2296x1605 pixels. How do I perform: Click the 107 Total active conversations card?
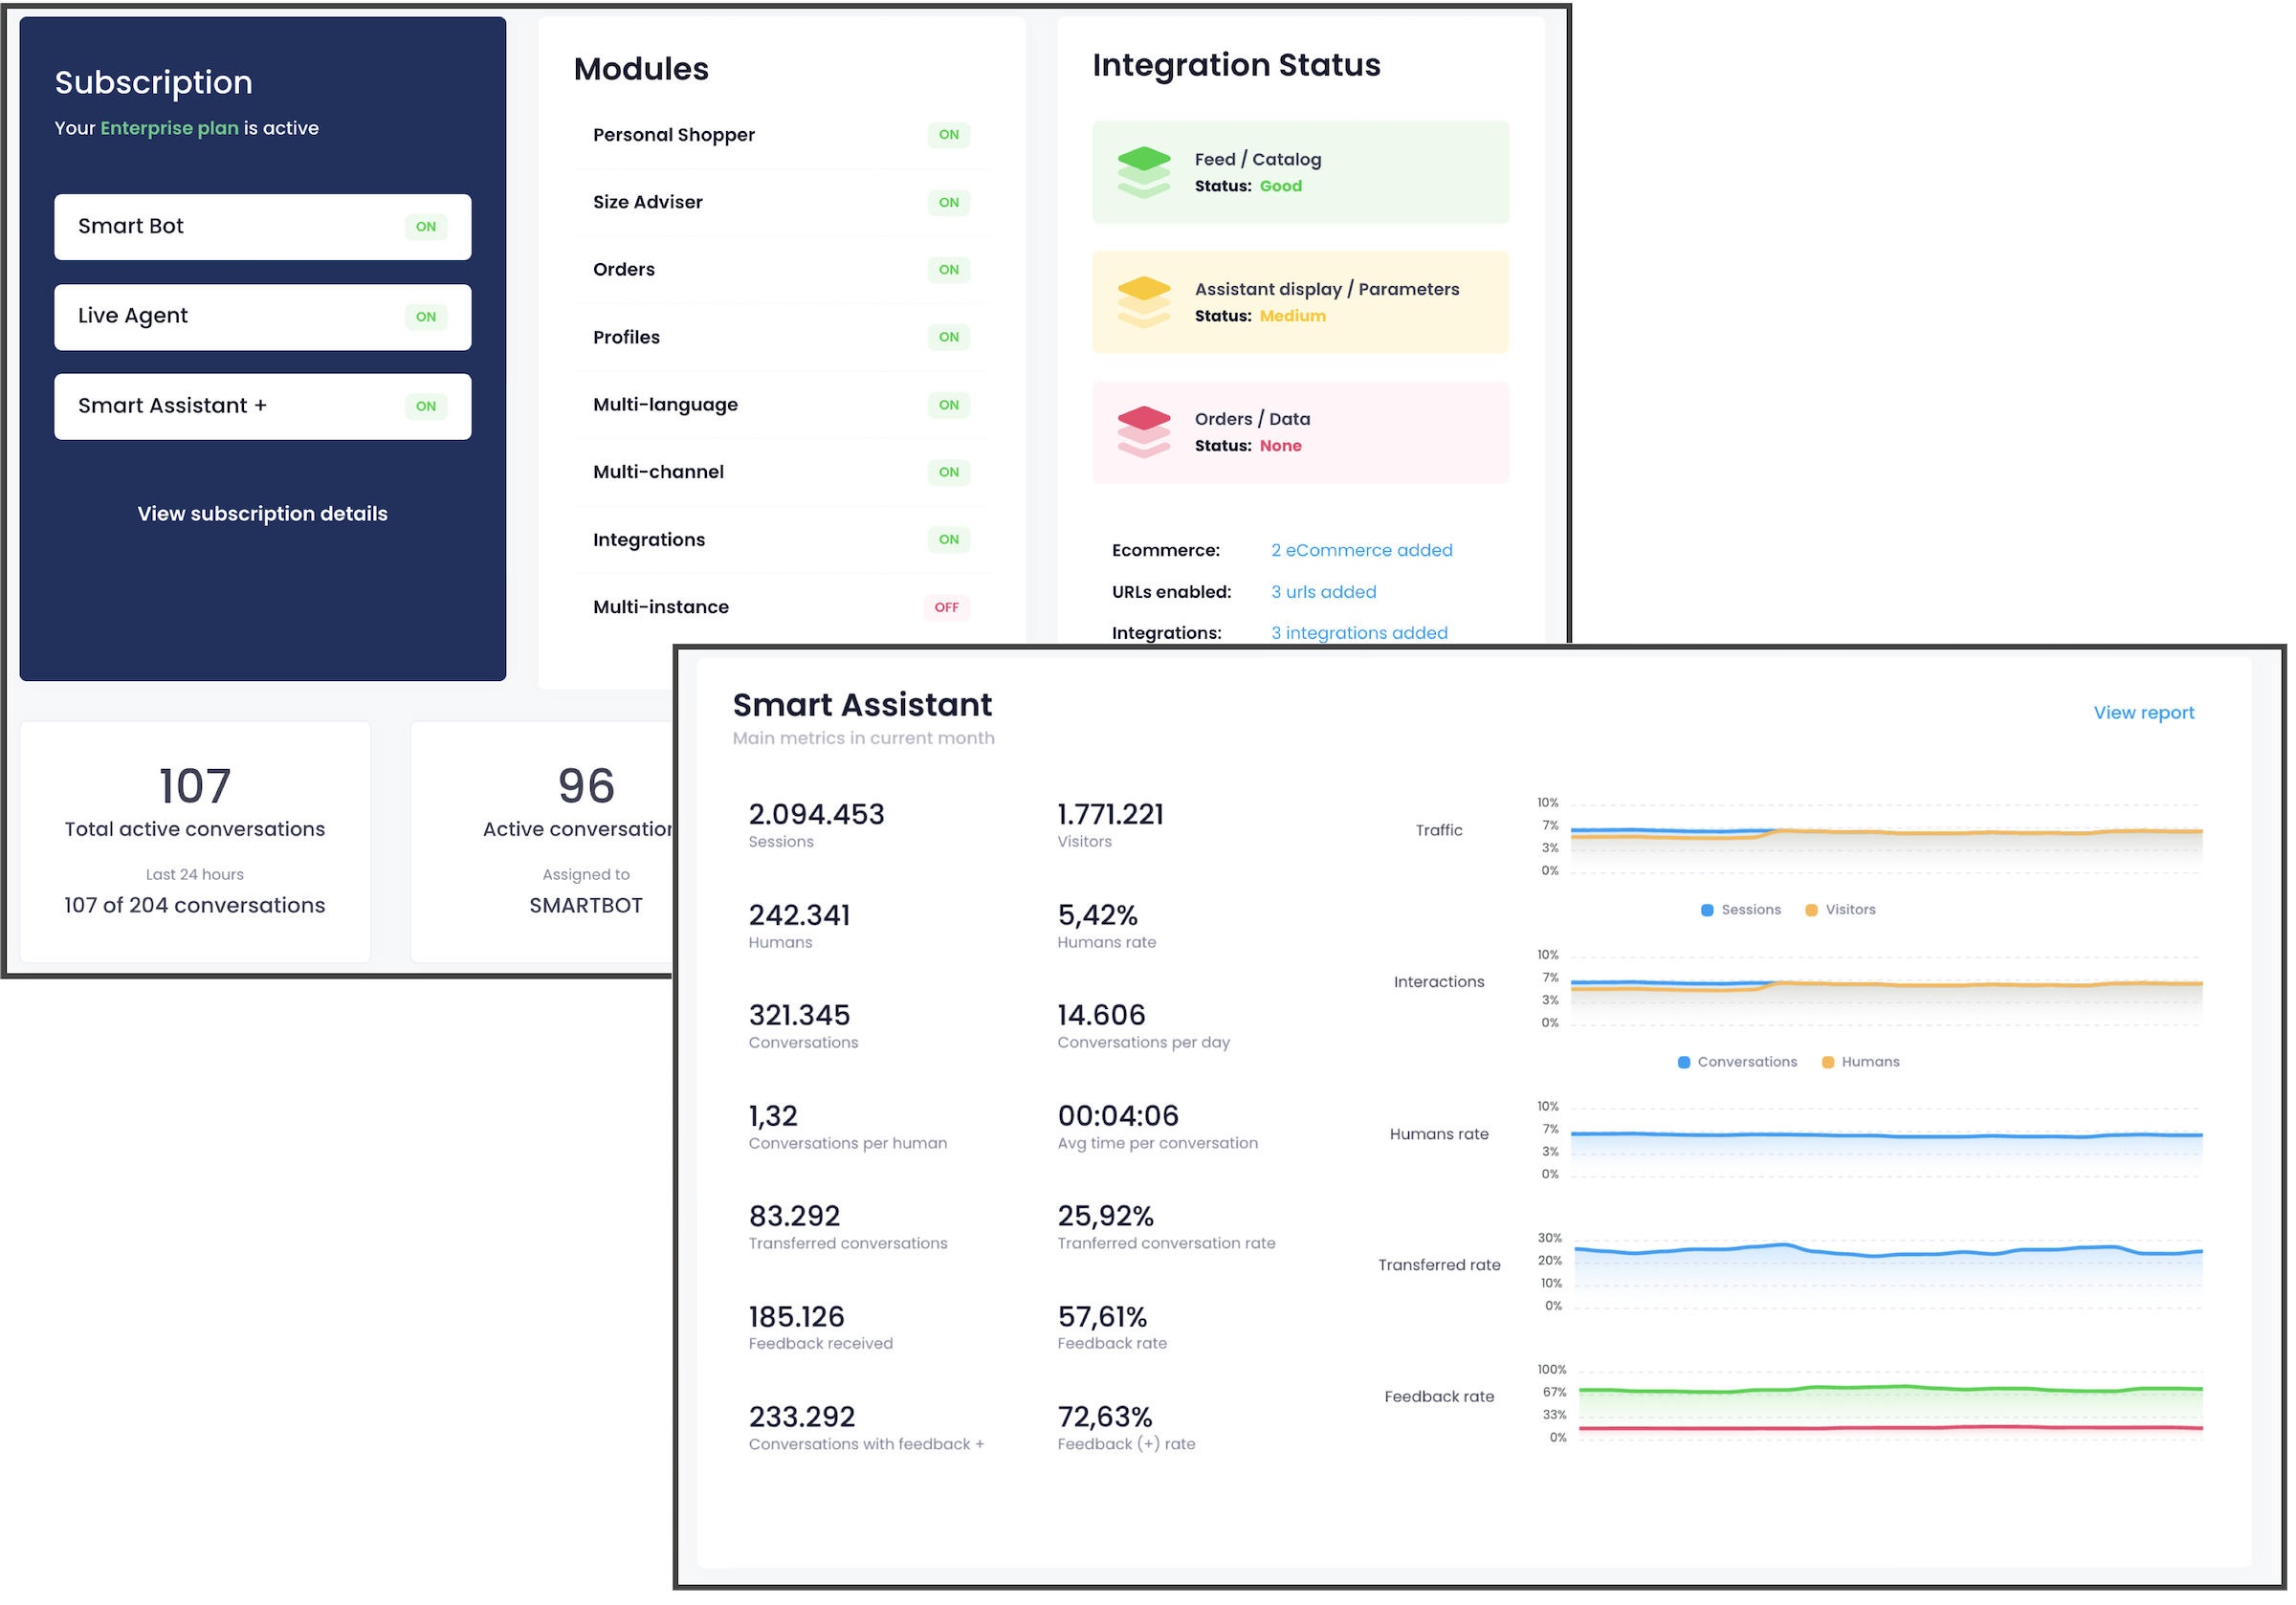point(194,842)
